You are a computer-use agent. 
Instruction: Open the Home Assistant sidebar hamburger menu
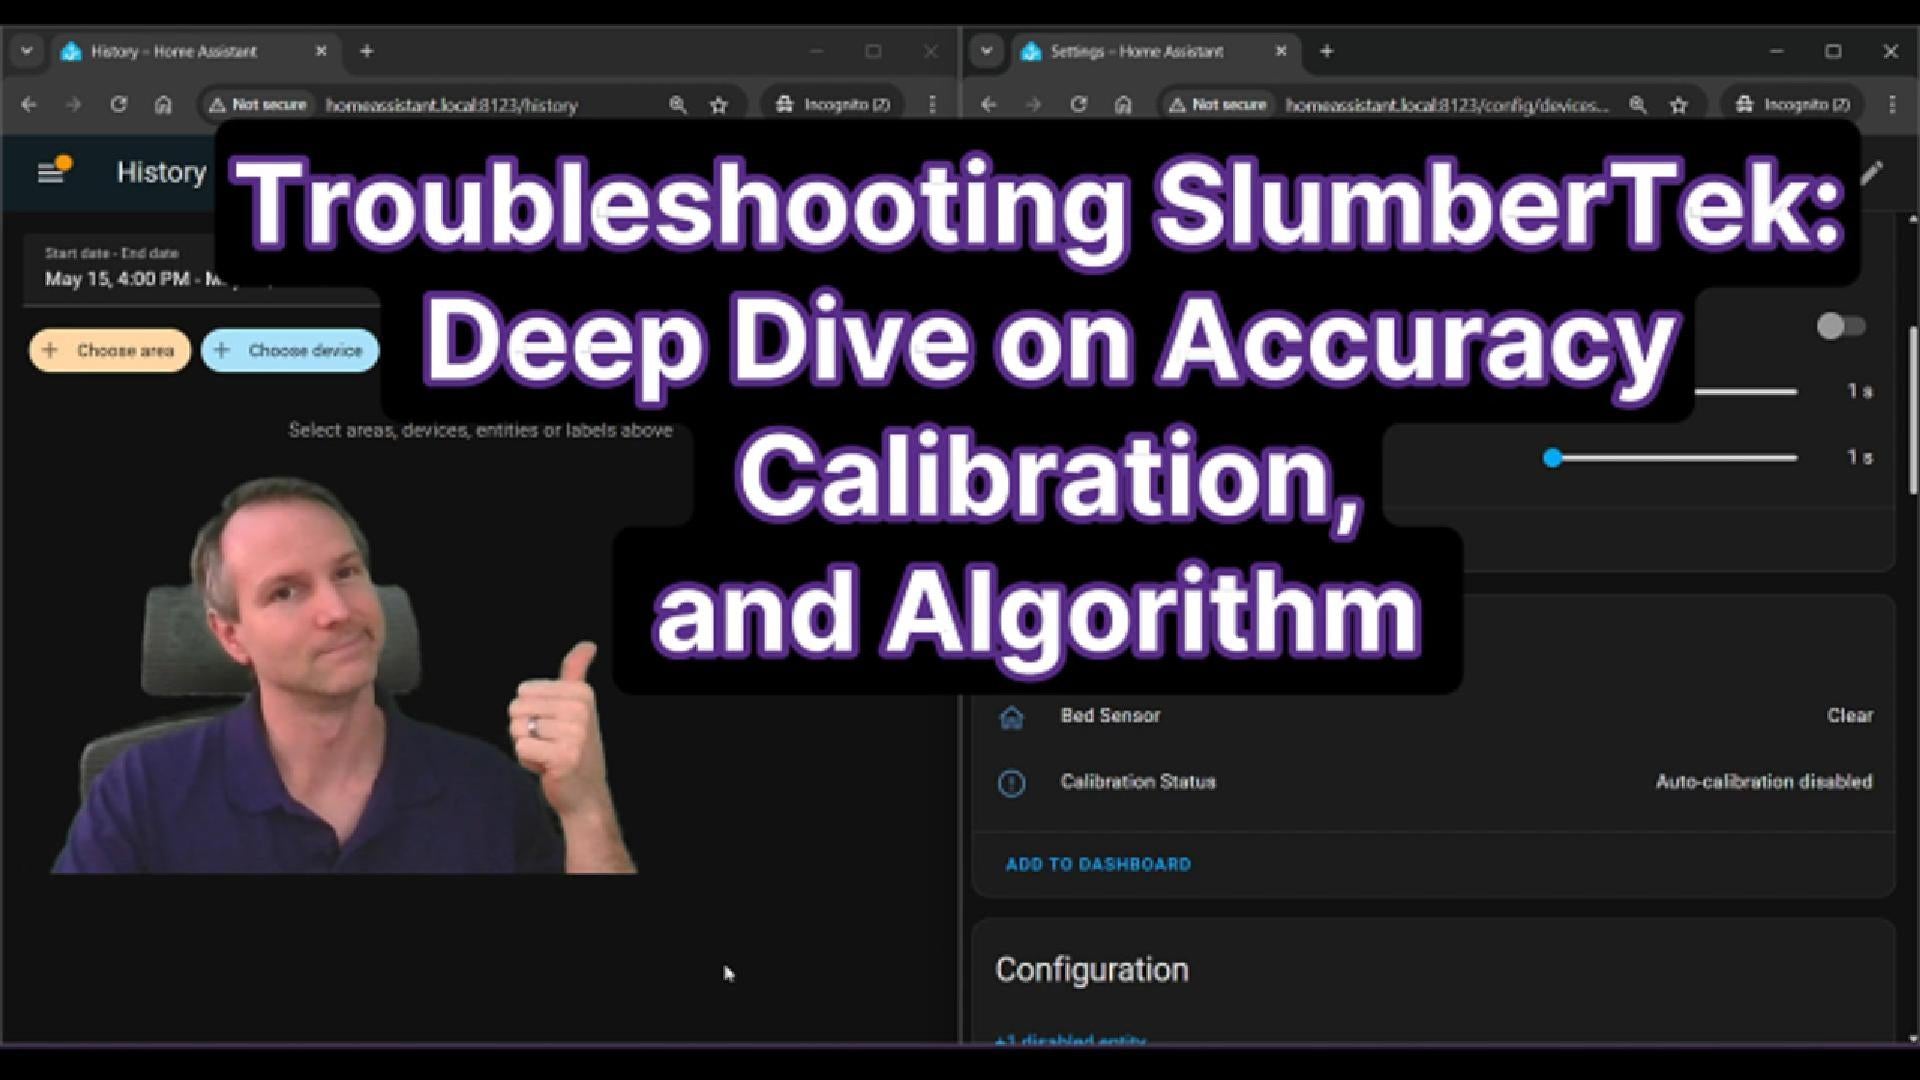tap(50, 173)
